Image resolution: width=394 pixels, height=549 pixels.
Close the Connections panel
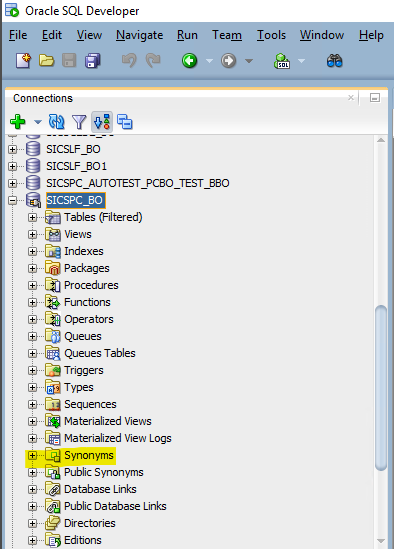[351, 98]
